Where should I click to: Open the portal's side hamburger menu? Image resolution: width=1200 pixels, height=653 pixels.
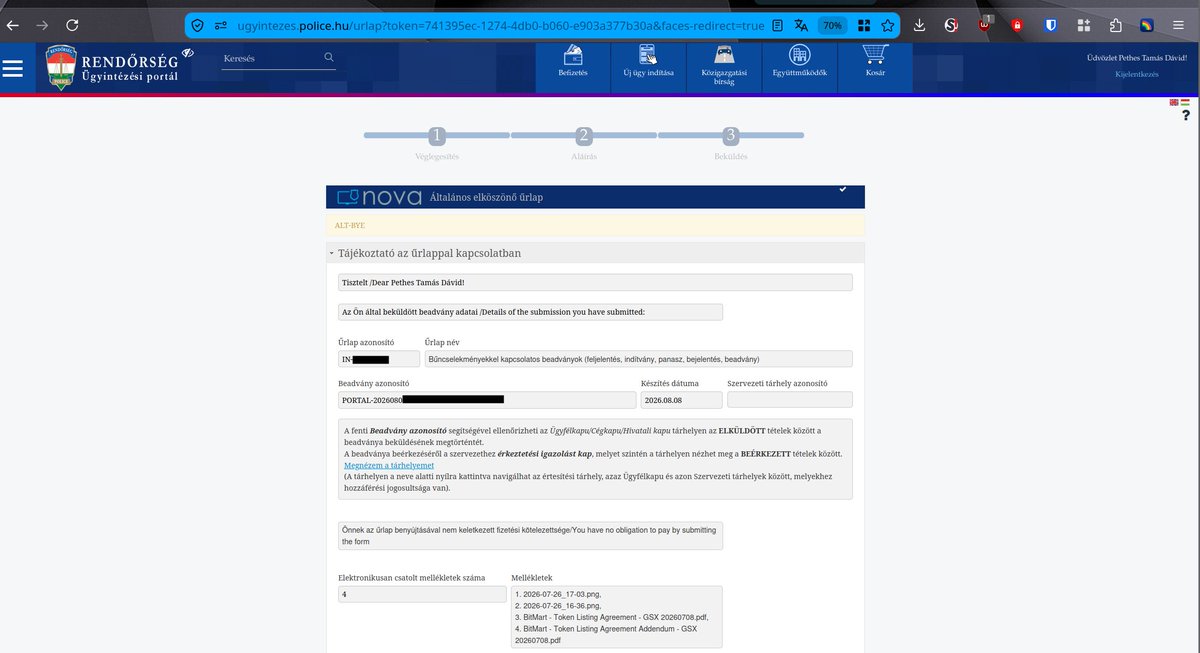pos(13,68)
